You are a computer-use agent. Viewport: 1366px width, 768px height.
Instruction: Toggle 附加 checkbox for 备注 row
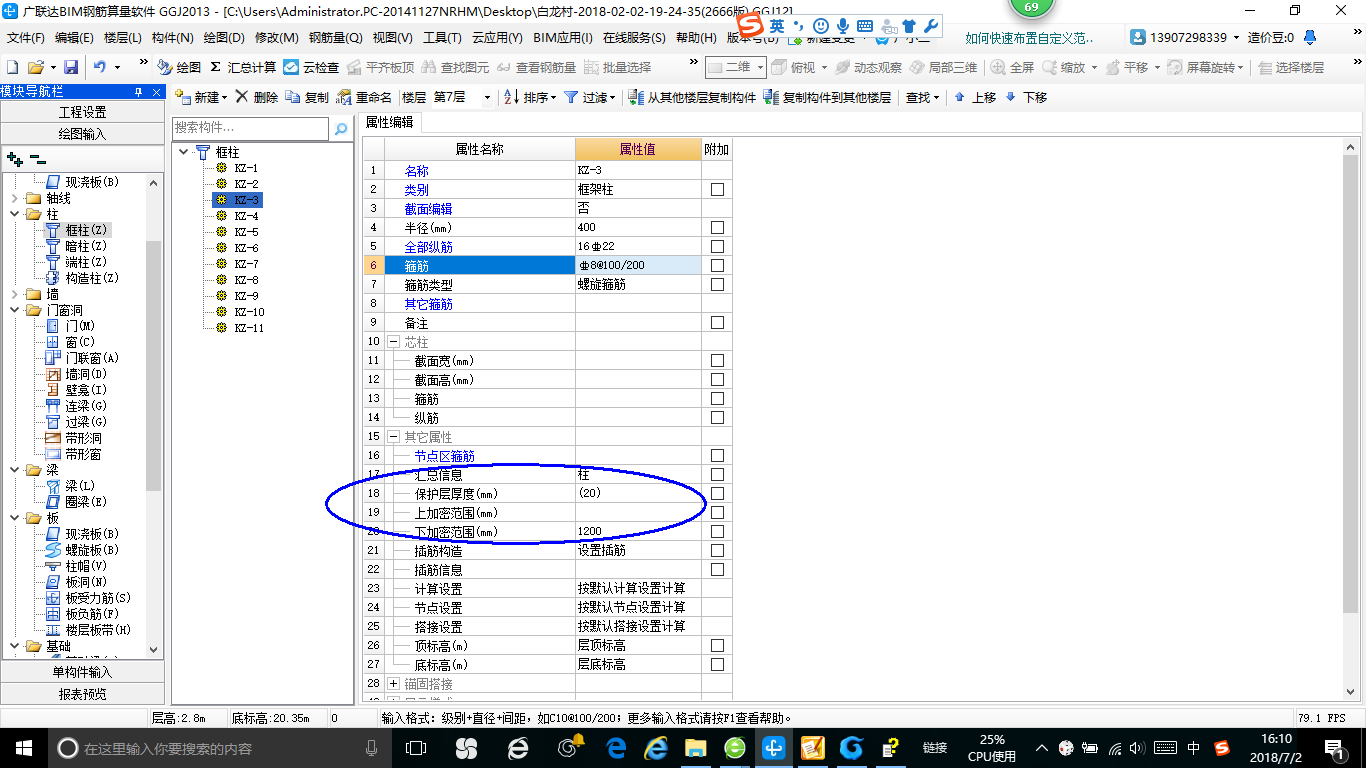[717, 323]
